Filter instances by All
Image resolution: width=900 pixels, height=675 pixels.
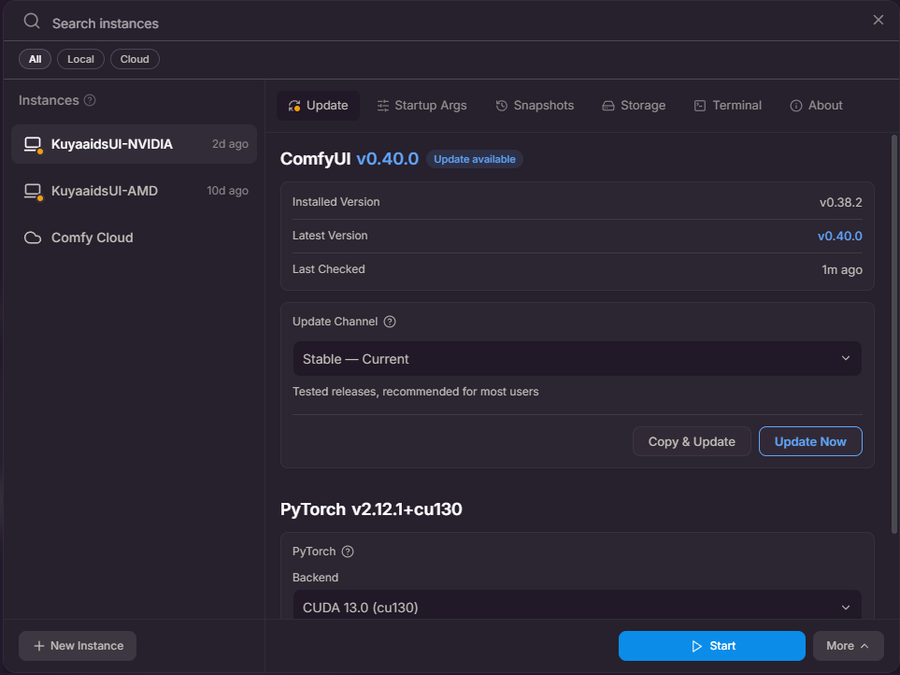pos(35,59)
